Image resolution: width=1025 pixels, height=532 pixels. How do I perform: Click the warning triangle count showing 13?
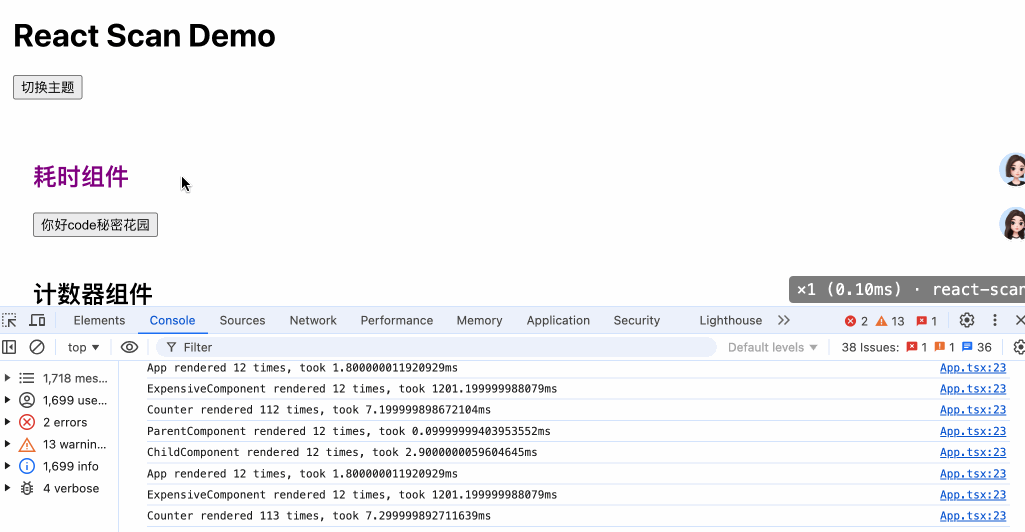tap(890, 321)
